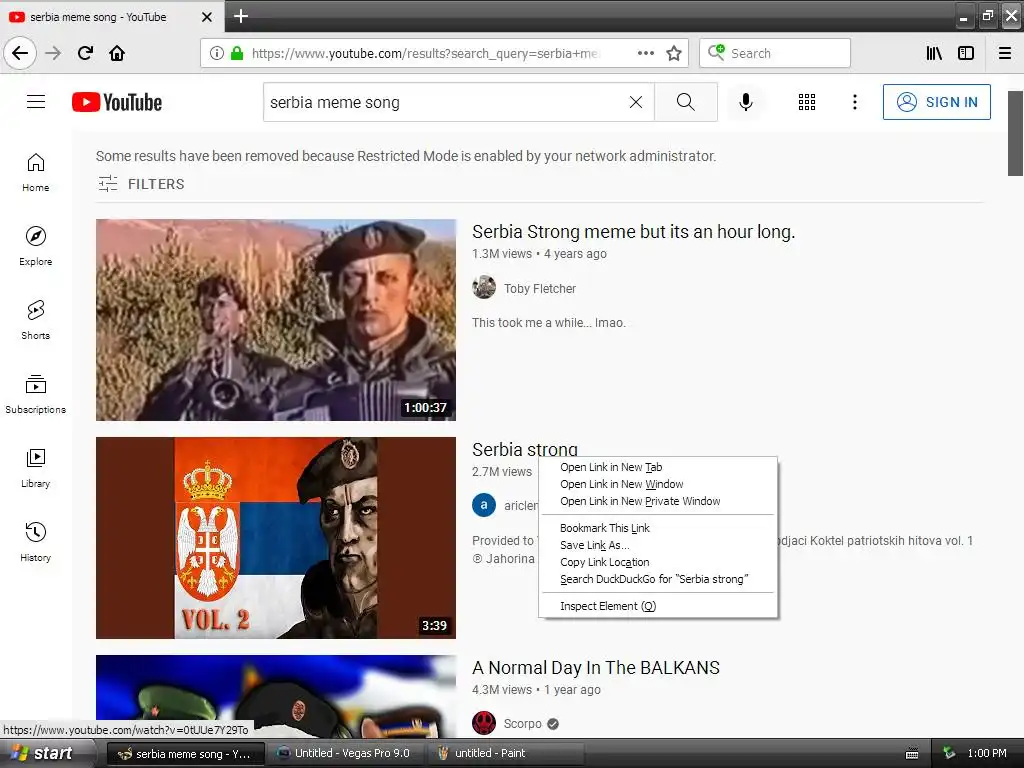Click the Scorpo channel avatar
The image size is (1024, 768).
(484, 724)
